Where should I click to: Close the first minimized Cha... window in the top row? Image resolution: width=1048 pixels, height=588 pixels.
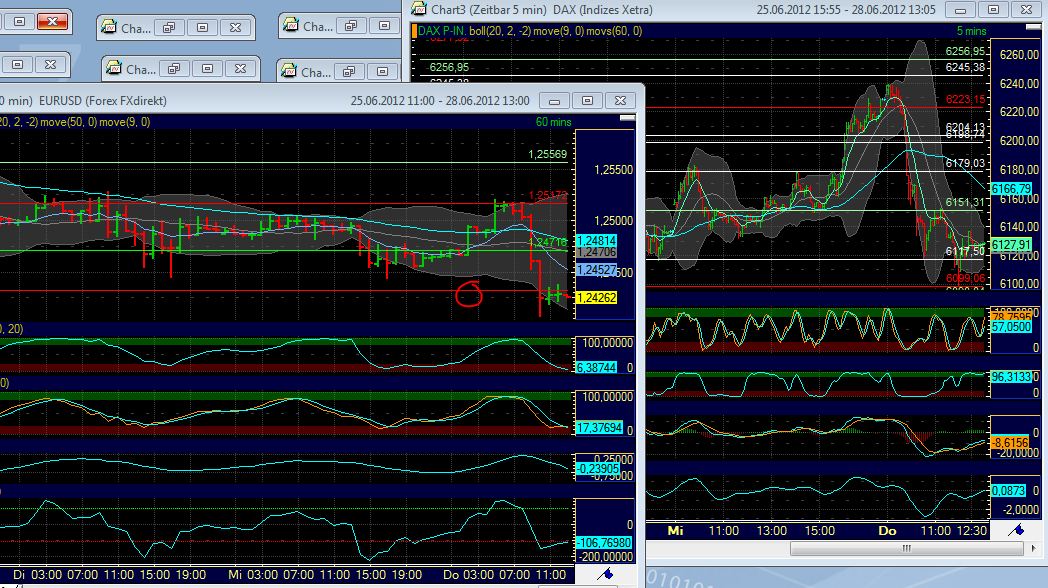[235, 27]
